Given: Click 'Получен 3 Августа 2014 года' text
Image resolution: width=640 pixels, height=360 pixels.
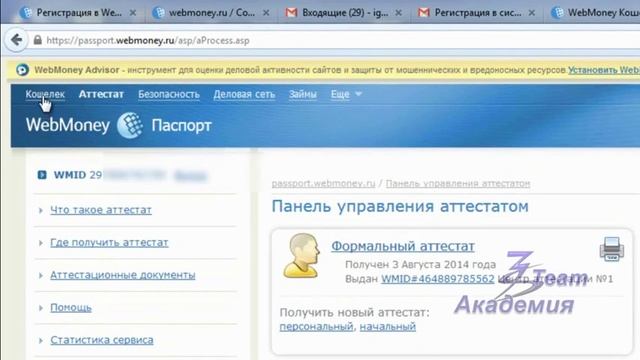Looking at the screenshot, I should point(420,264).
